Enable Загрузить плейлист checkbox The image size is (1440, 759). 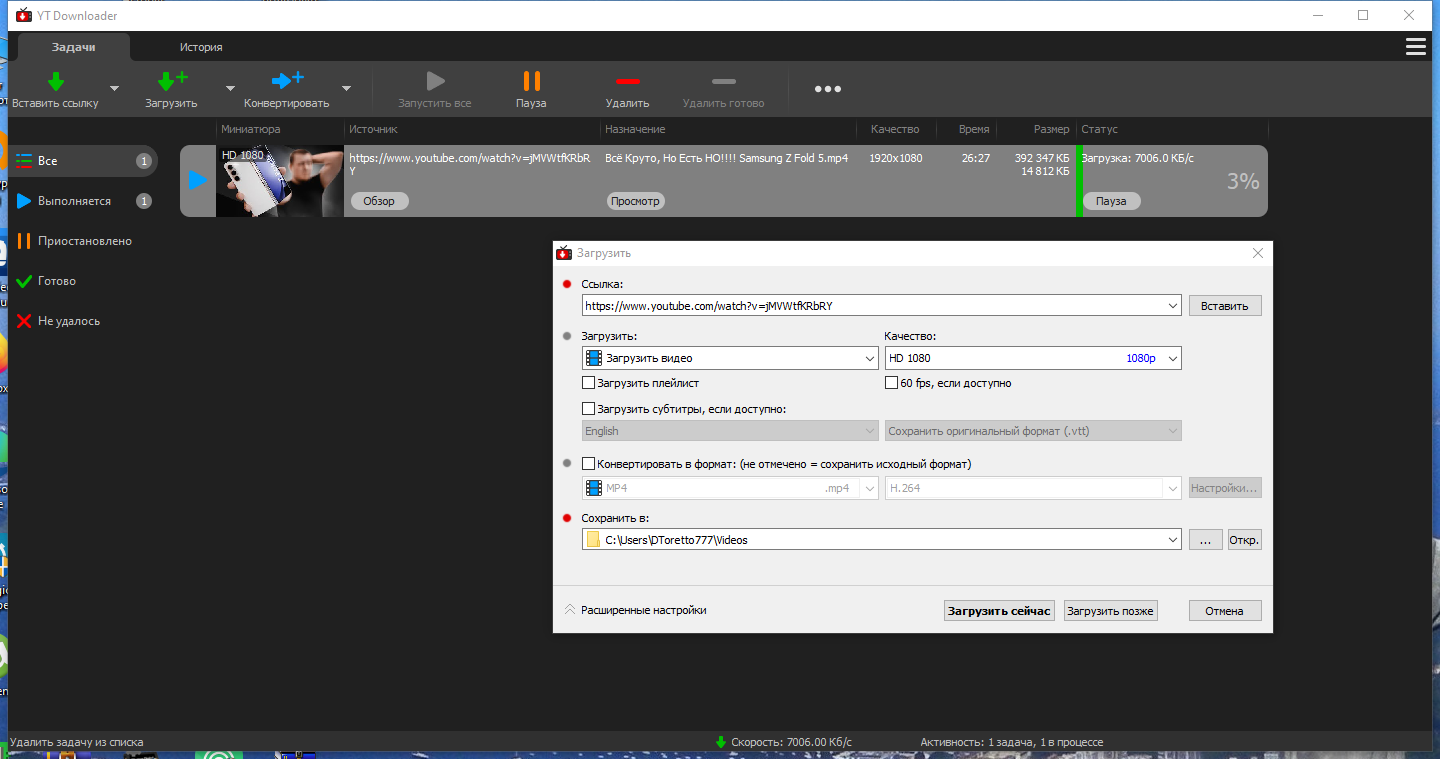(x=589, y=383)
